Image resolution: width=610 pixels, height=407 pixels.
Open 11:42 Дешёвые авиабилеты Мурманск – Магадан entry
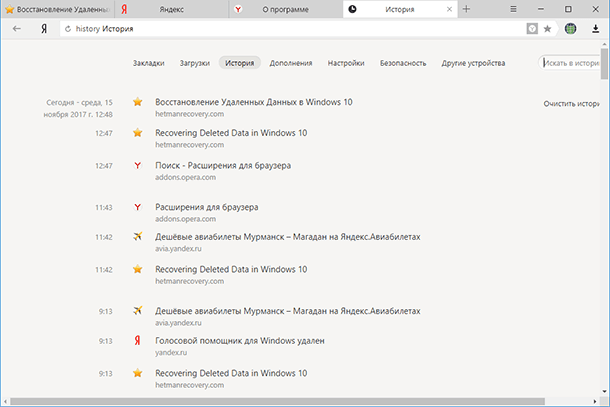coord(288,237)
